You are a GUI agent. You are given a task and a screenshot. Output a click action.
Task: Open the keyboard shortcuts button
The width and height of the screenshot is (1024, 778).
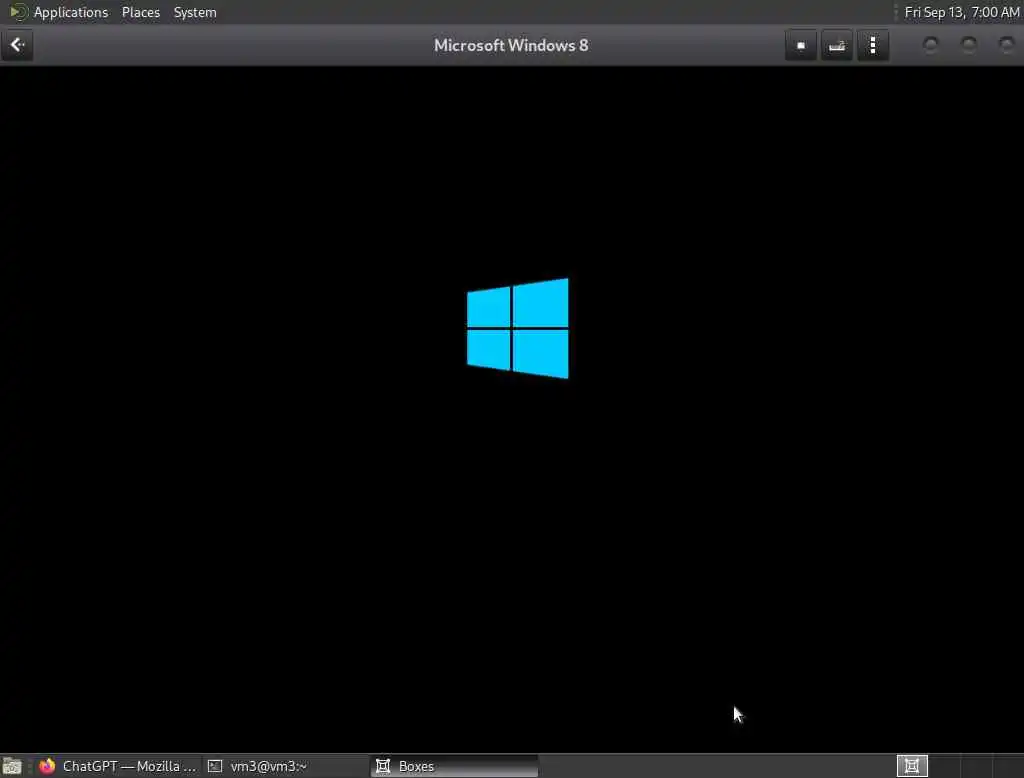[x=837, y=45]
